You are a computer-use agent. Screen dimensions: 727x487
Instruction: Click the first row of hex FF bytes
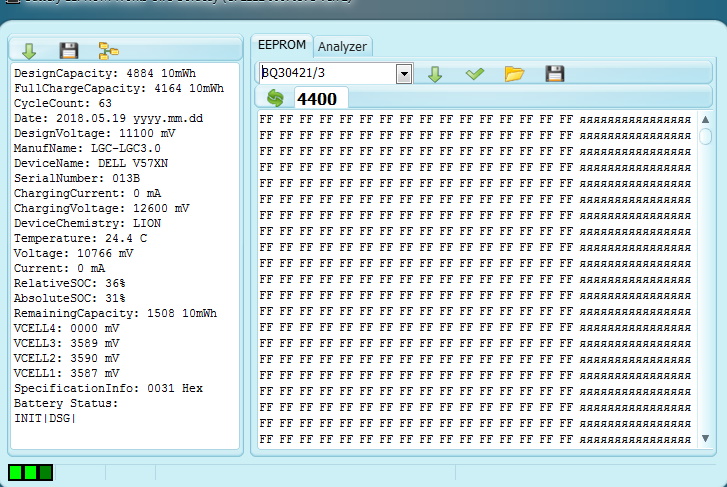tap(415, 120)
